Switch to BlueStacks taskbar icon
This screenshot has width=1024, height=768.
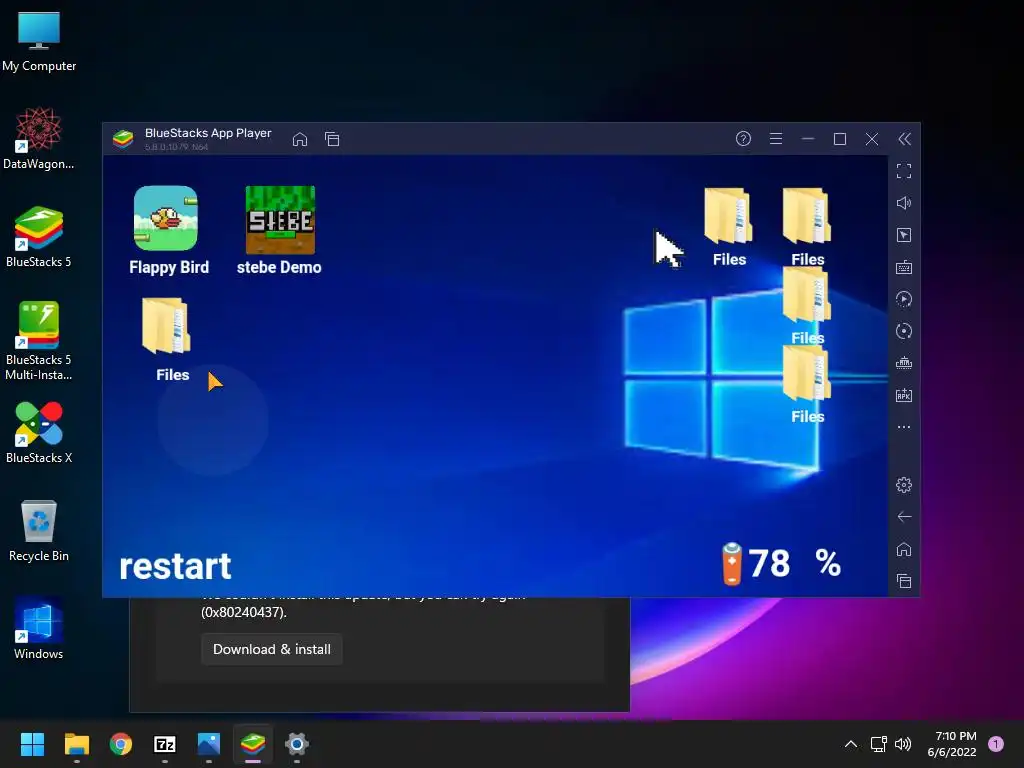(x=253, y=744)
